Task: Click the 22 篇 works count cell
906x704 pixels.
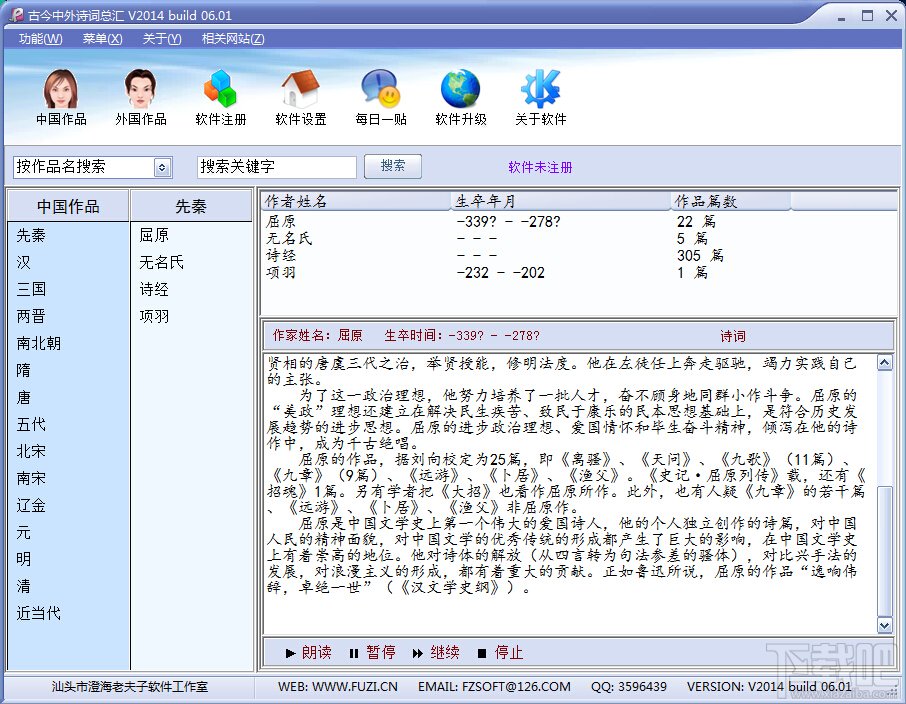Action: click(696, 221)
